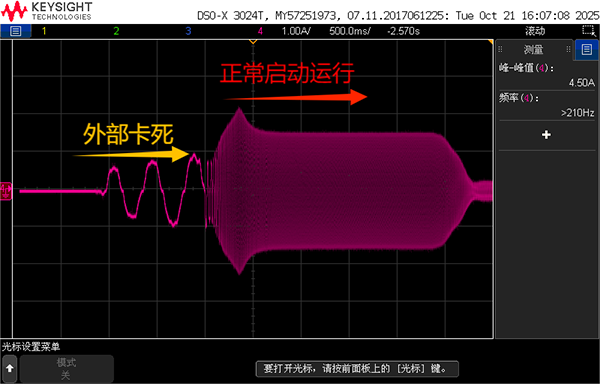
Task: Click the 模式 关 softkey
Action: [x=67, y=368]
